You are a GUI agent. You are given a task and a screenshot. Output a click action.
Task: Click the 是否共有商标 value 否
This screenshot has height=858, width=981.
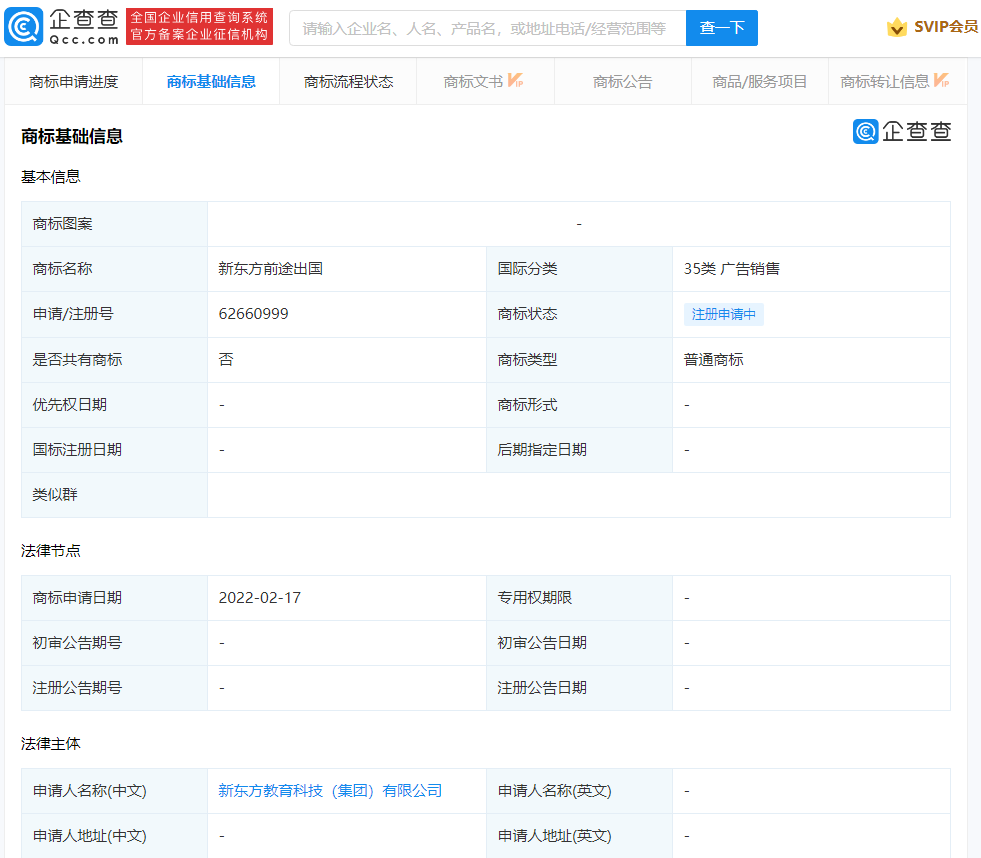pos(226,359)
